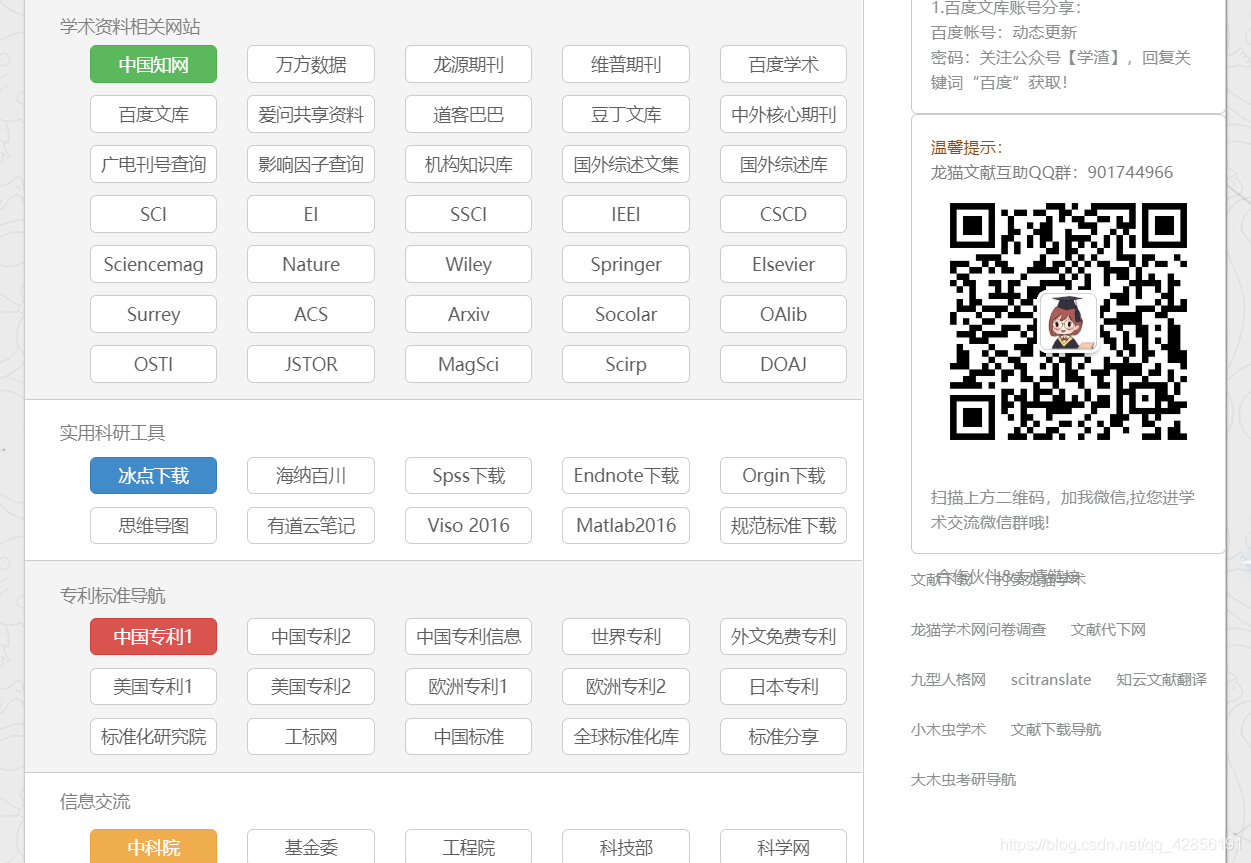1251x863 pixels.
Task: Click Spss下载 button
Action: coord(468,475)
